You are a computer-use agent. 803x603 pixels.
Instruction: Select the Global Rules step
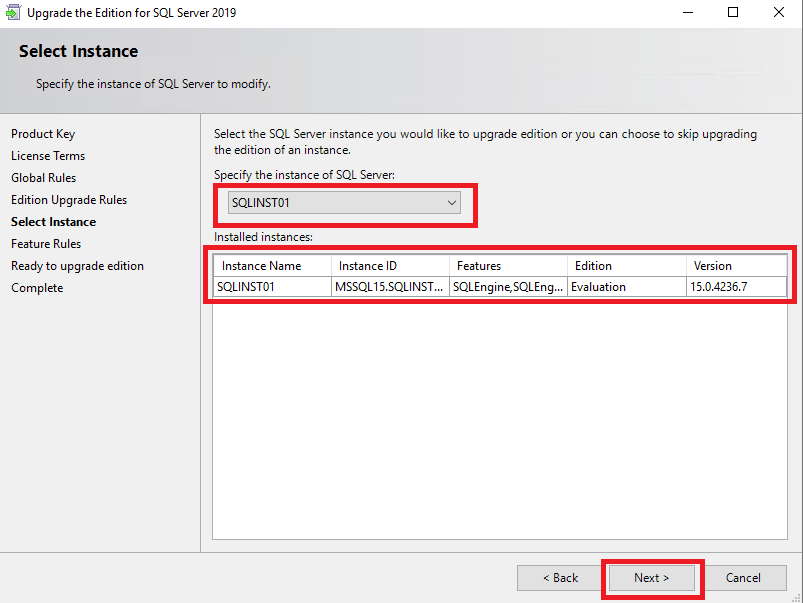pyautogui.click(x=44, y=178)
